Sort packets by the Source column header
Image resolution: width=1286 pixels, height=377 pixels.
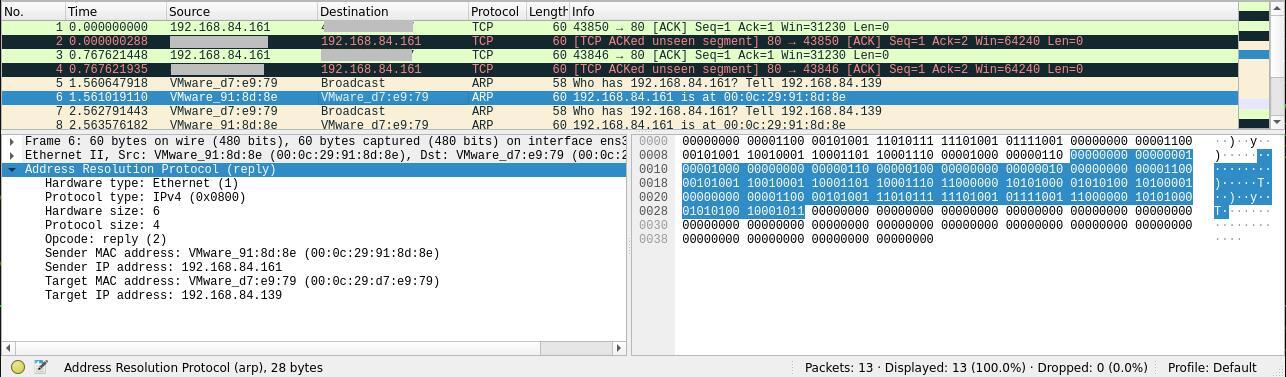[x=242, y=11]
